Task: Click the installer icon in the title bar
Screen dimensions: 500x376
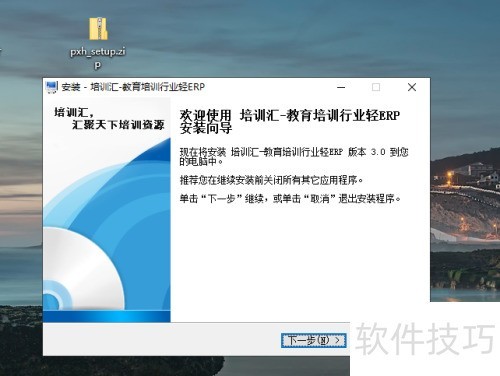Action: pos(51,87)
